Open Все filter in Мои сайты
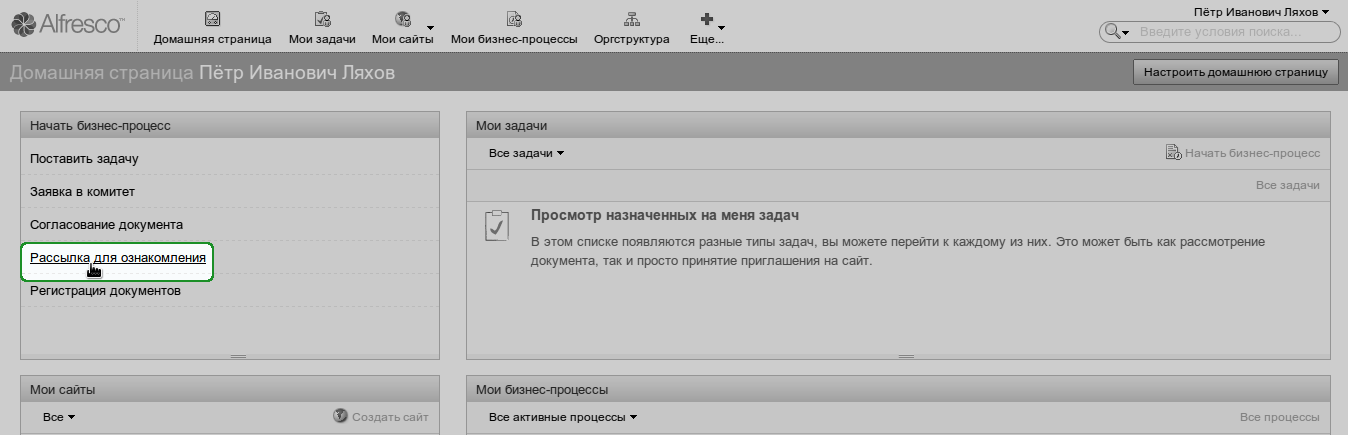 59,416
